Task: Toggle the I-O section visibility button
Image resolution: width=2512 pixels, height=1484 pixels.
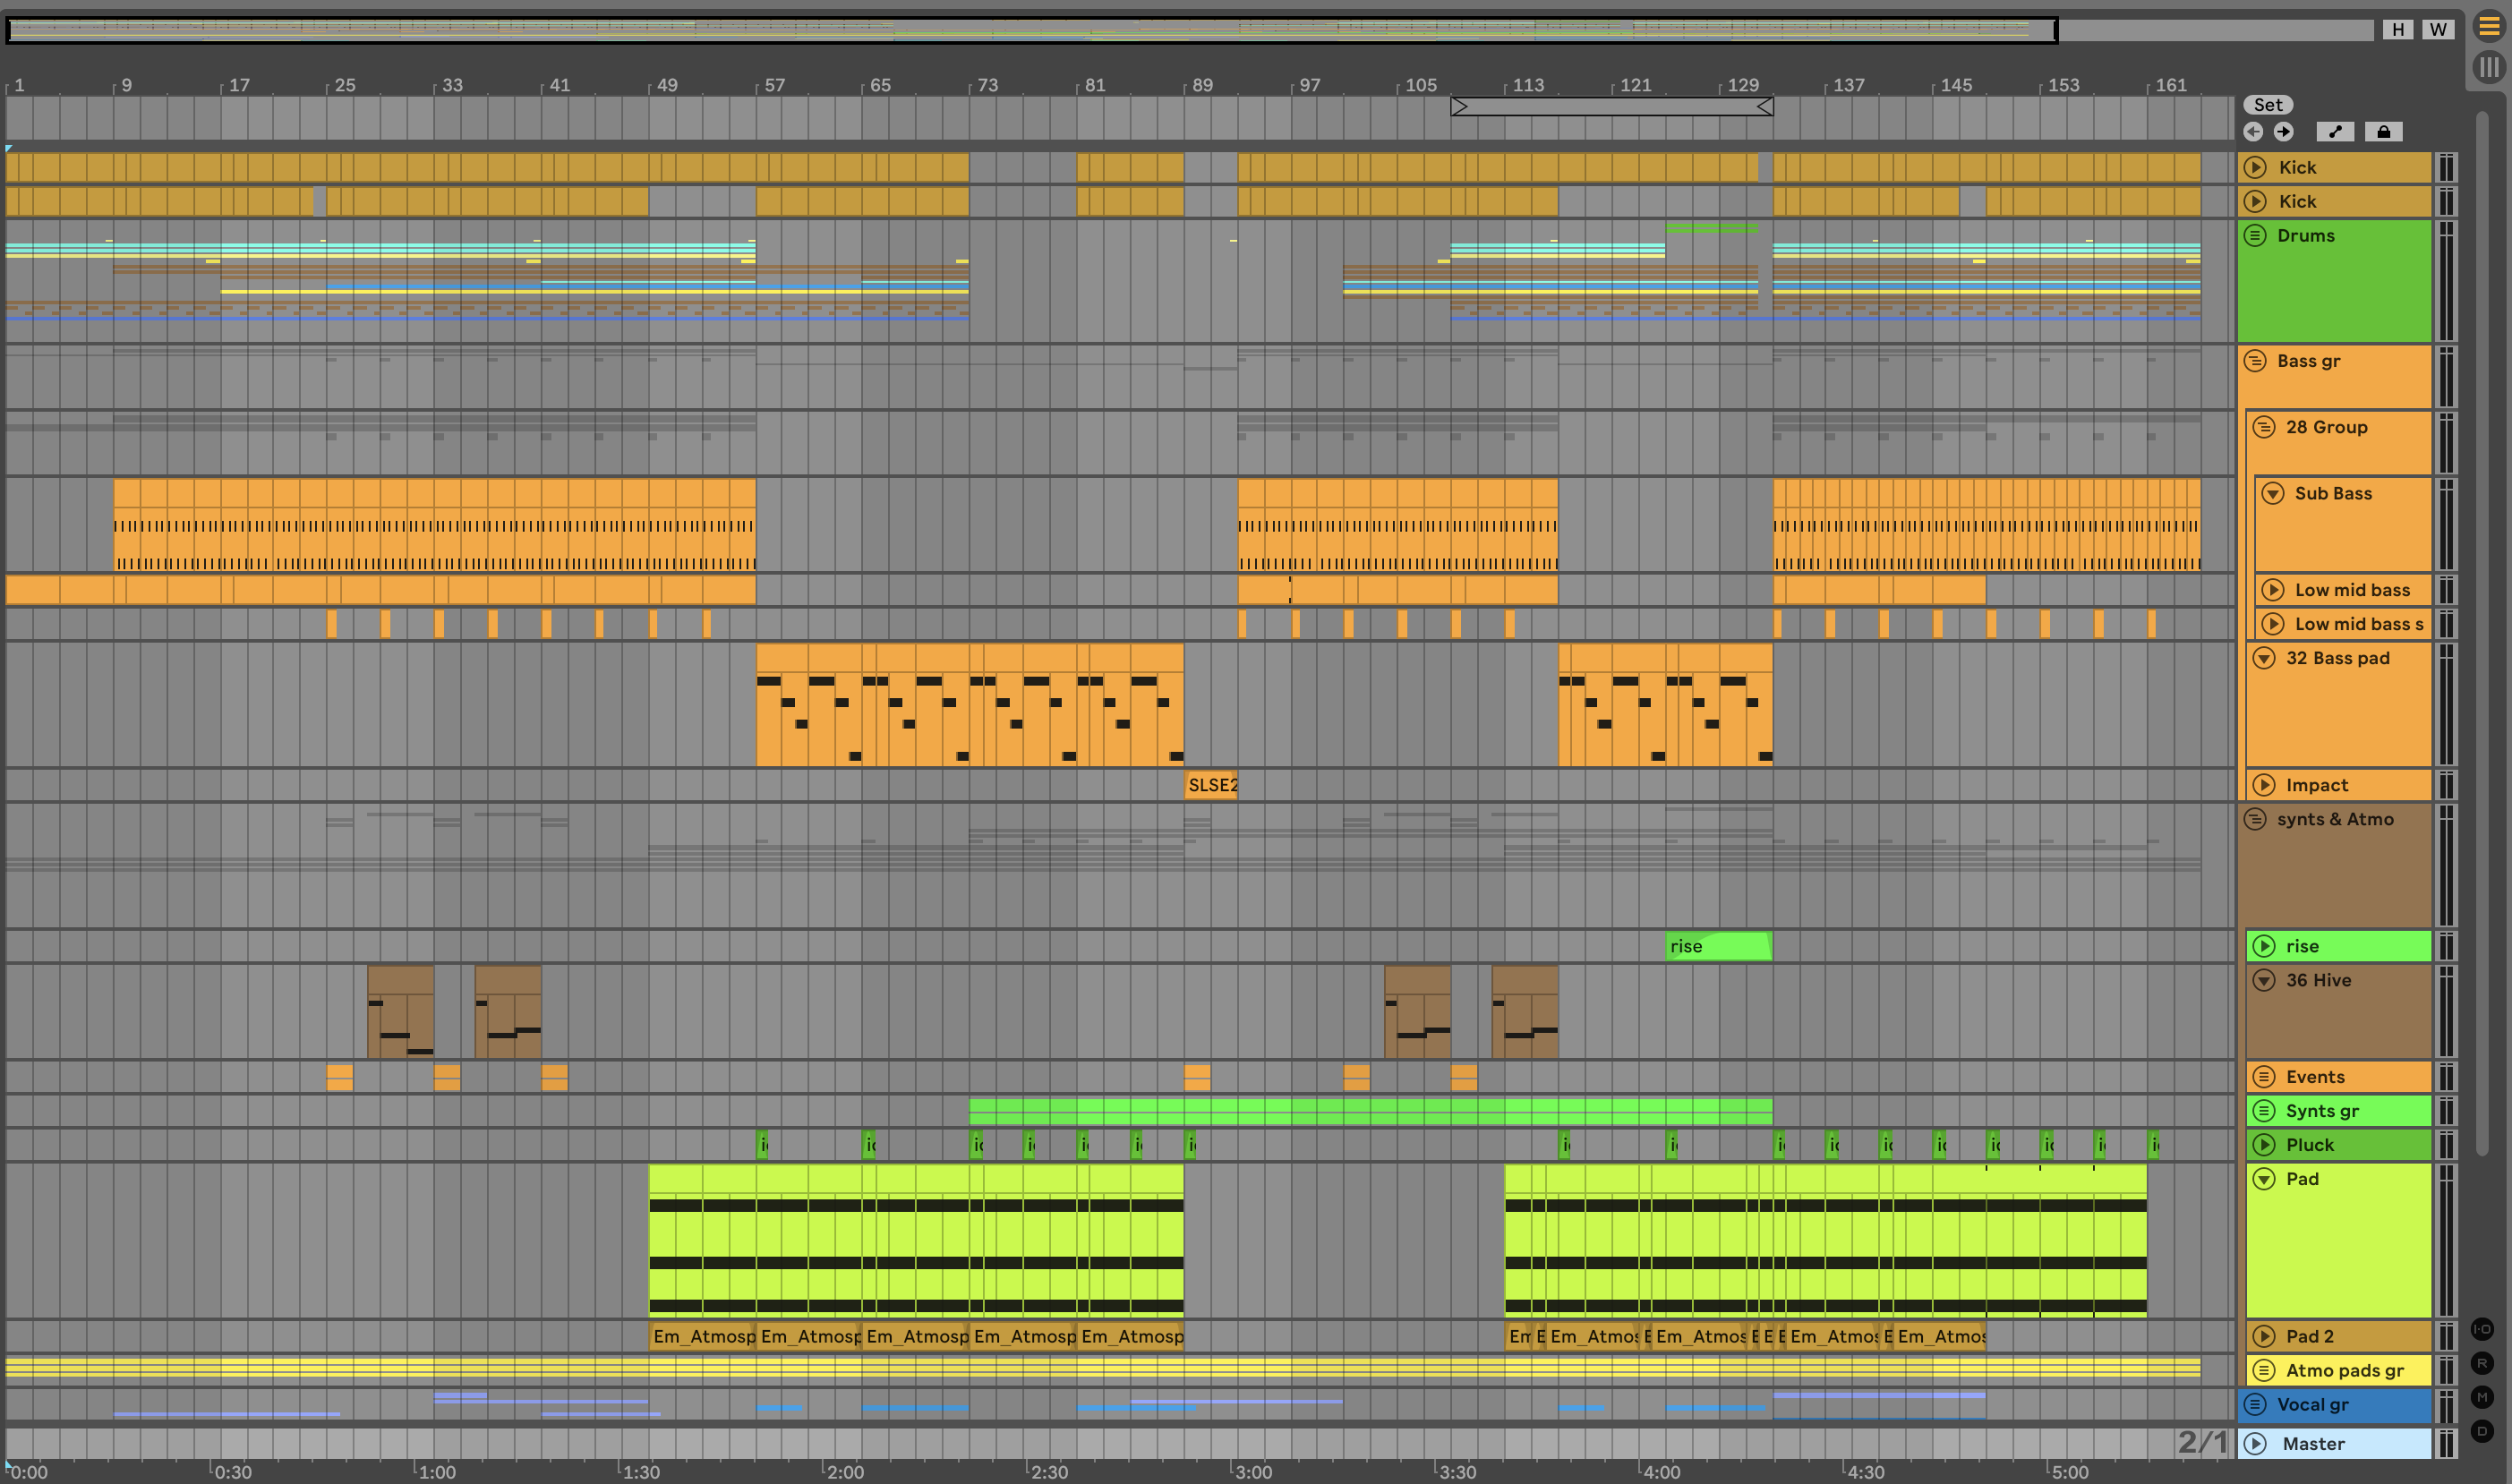Action: [2482, 1329]
